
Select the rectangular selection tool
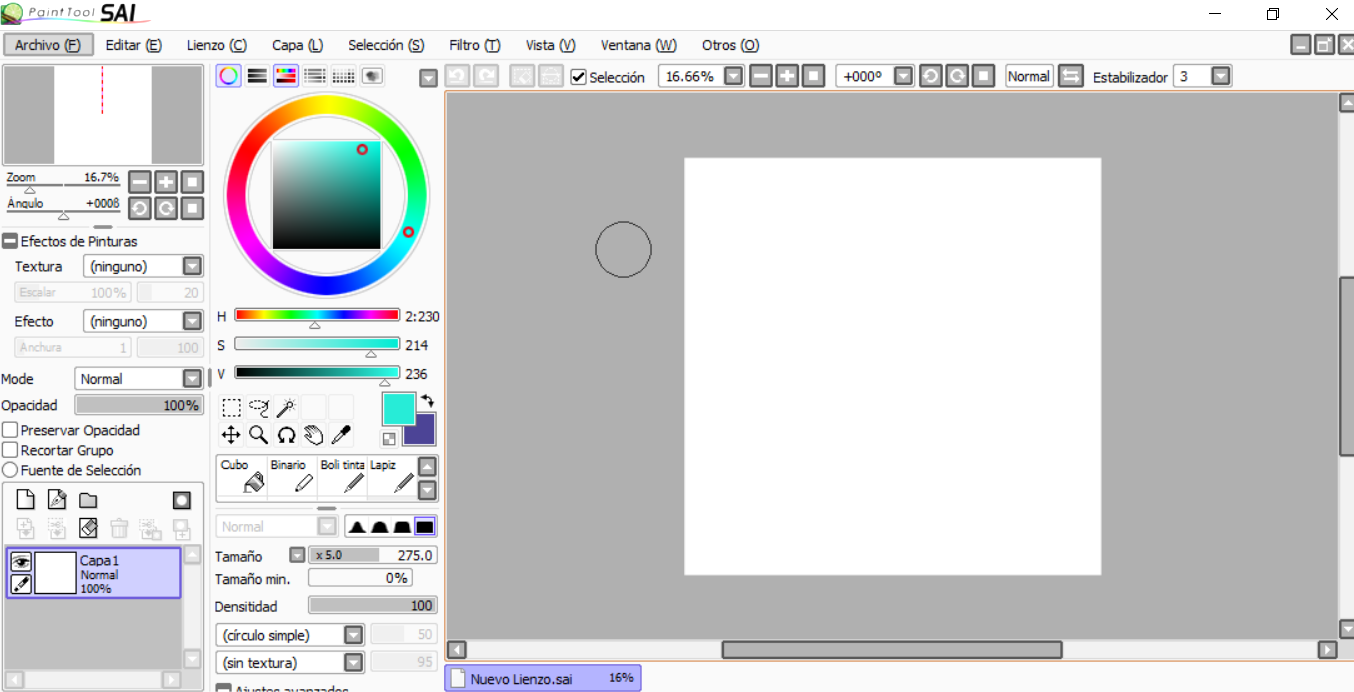point(231,407)
